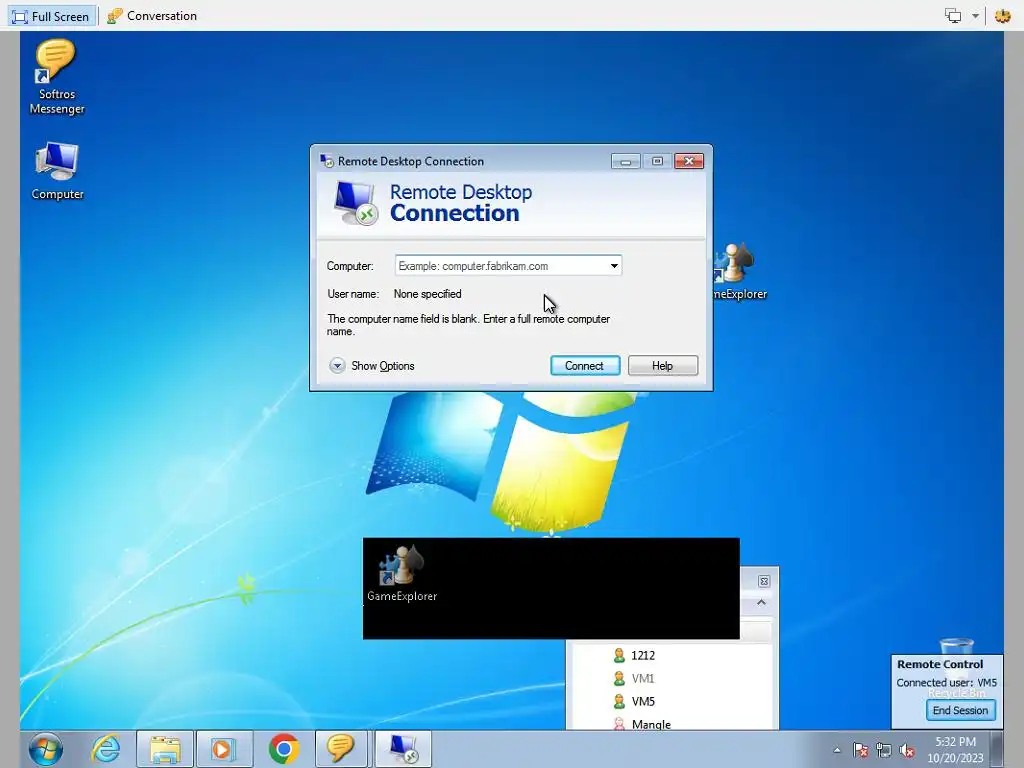Expand the monitor selection dropdown arrow

(975, 16)
